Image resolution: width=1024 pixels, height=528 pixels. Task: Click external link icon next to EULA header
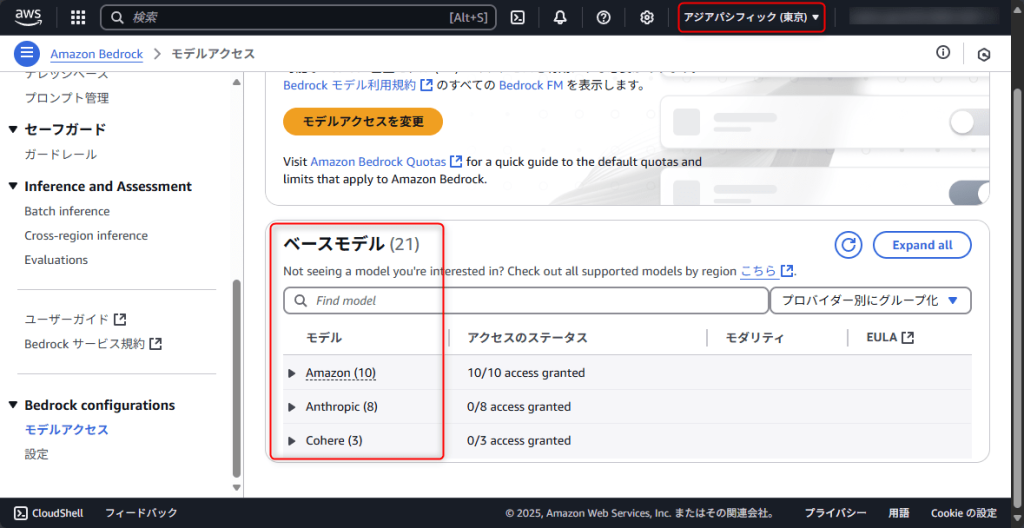pos(908,338)
